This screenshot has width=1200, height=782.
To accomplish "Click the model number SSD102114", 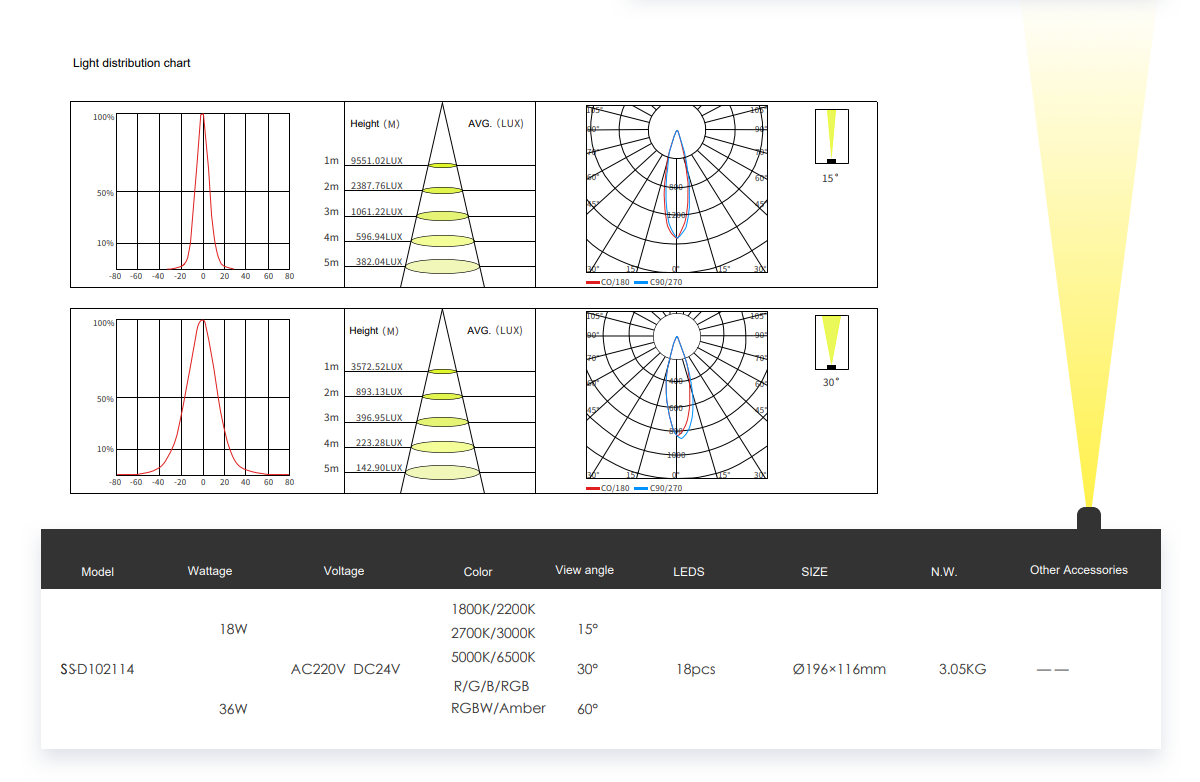I will click(x=97, y=669).
